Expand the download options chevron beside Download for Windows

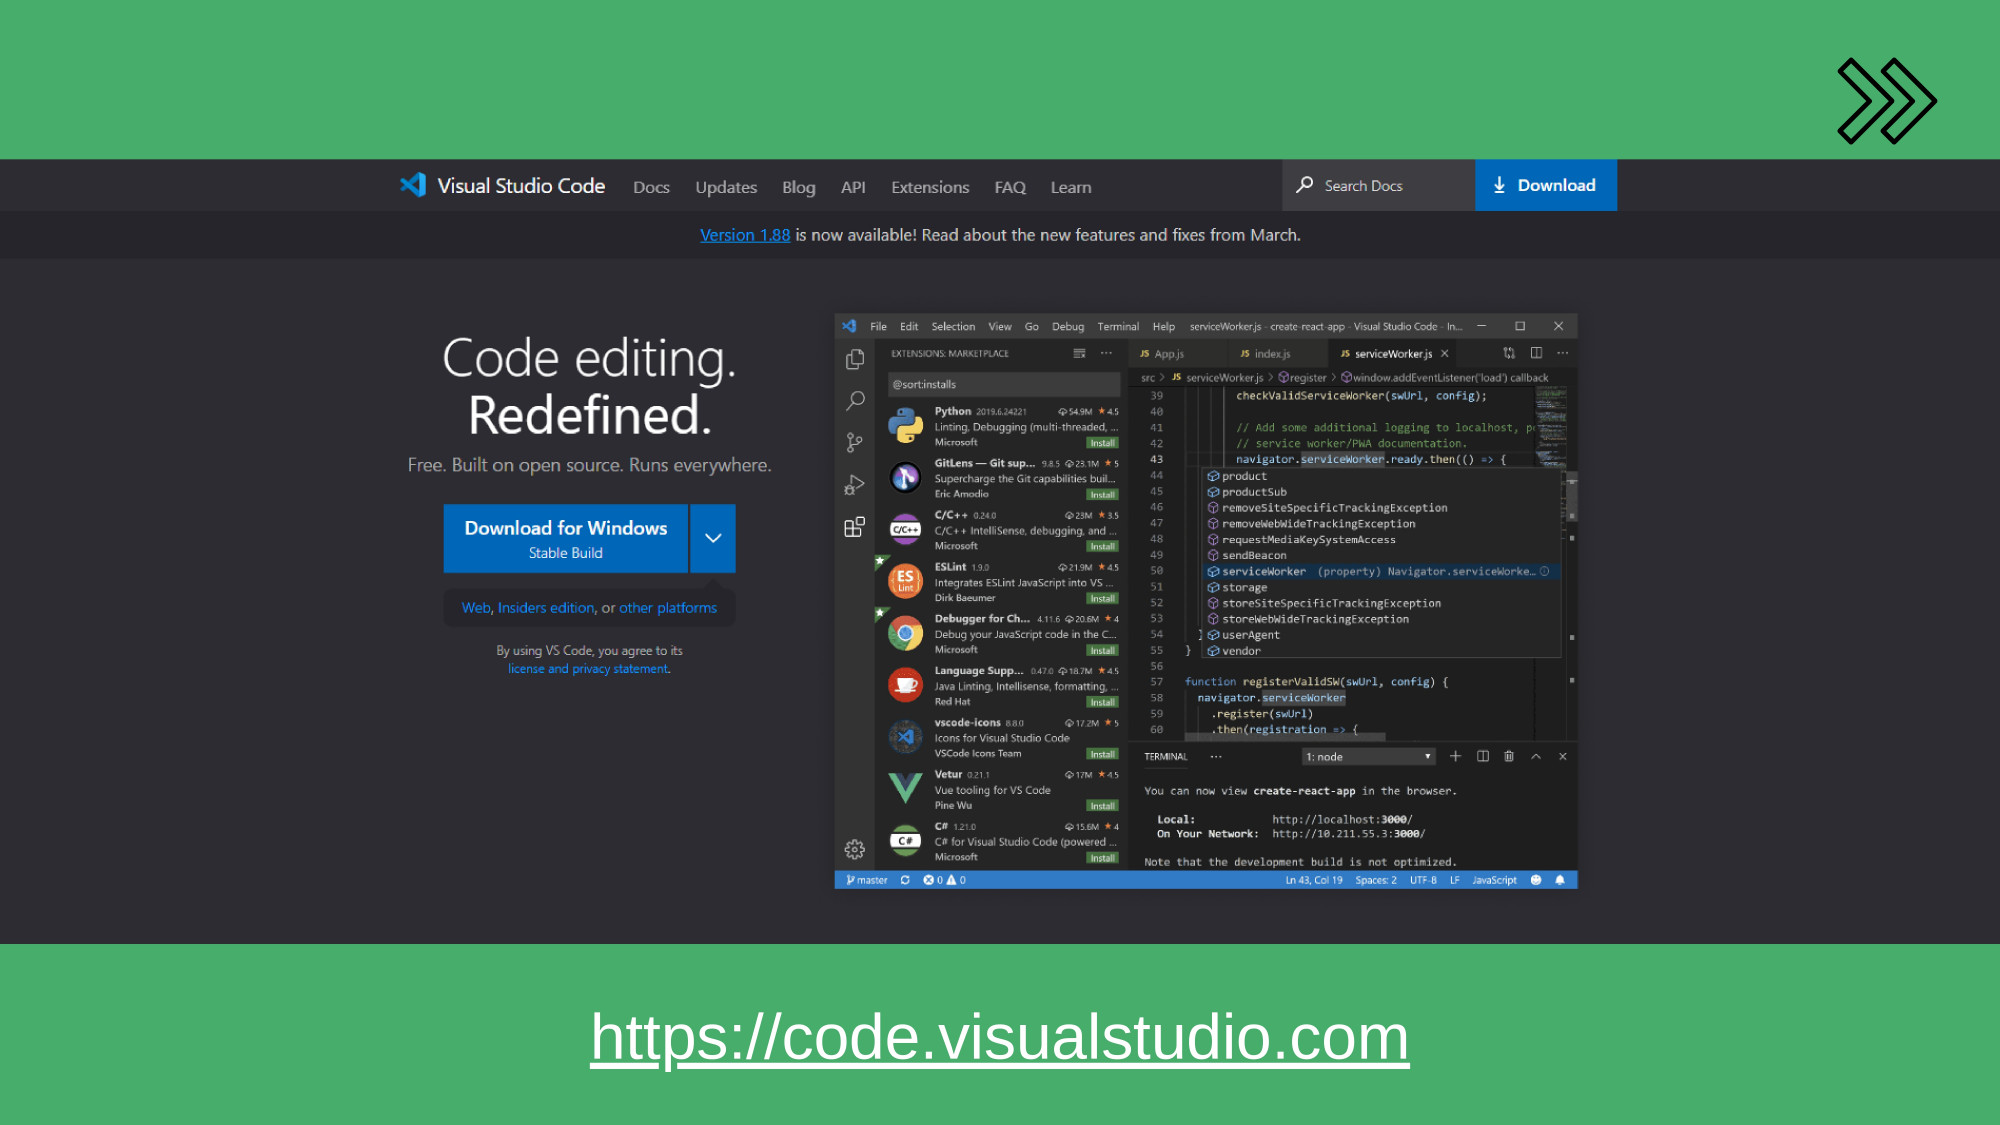point(713,538)
